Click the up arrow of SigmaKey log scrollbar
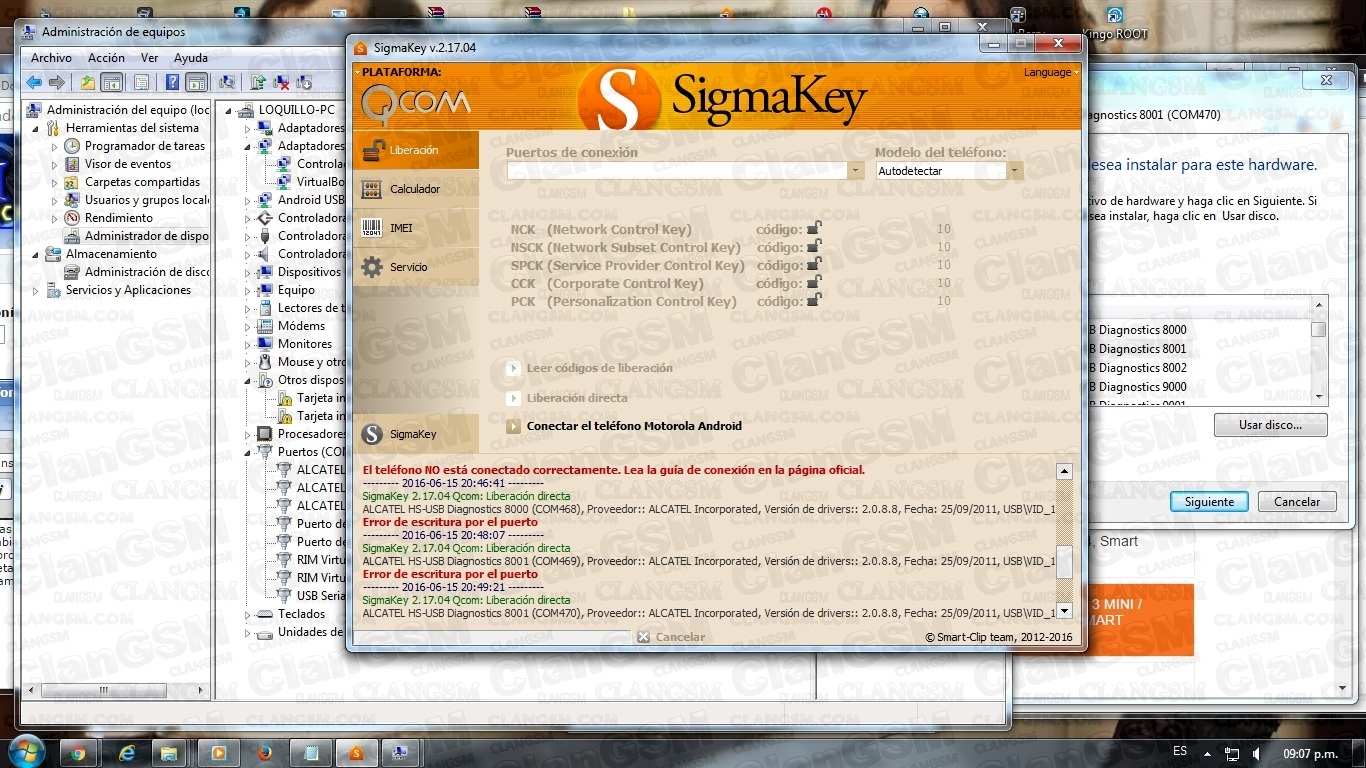The image size is (1366, 768). 1064,472
